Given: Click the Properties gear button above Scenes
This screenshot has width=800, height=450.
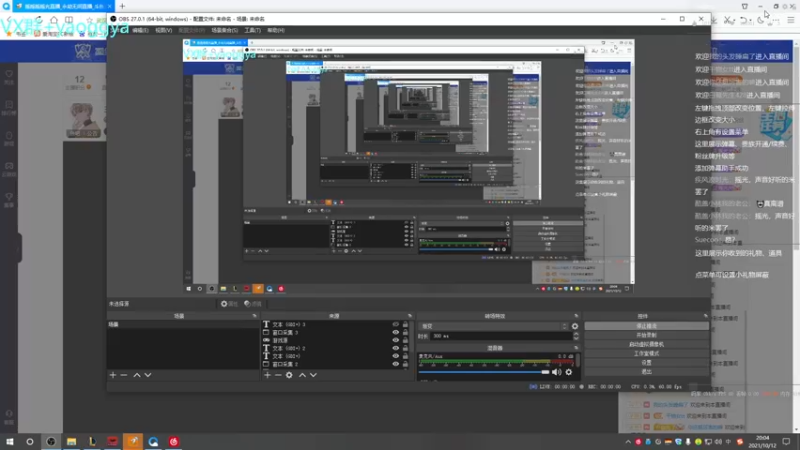Looking at the screenshot, I should click(229, 304).
